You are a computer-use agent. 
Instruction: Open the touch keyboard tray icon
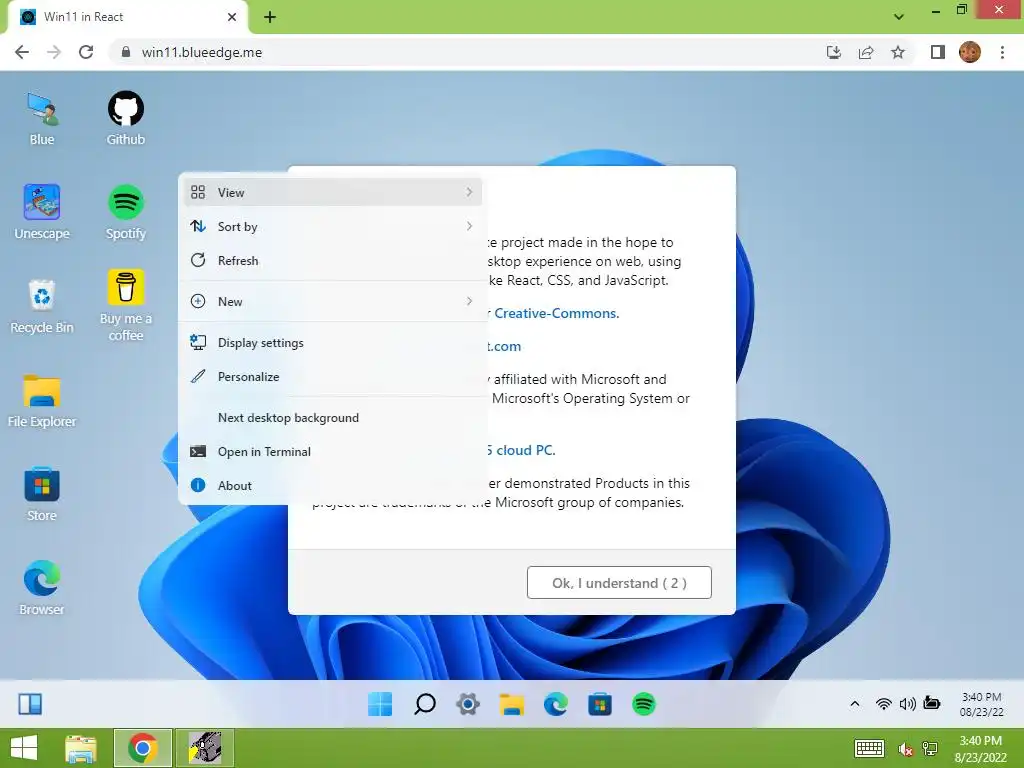869,748
